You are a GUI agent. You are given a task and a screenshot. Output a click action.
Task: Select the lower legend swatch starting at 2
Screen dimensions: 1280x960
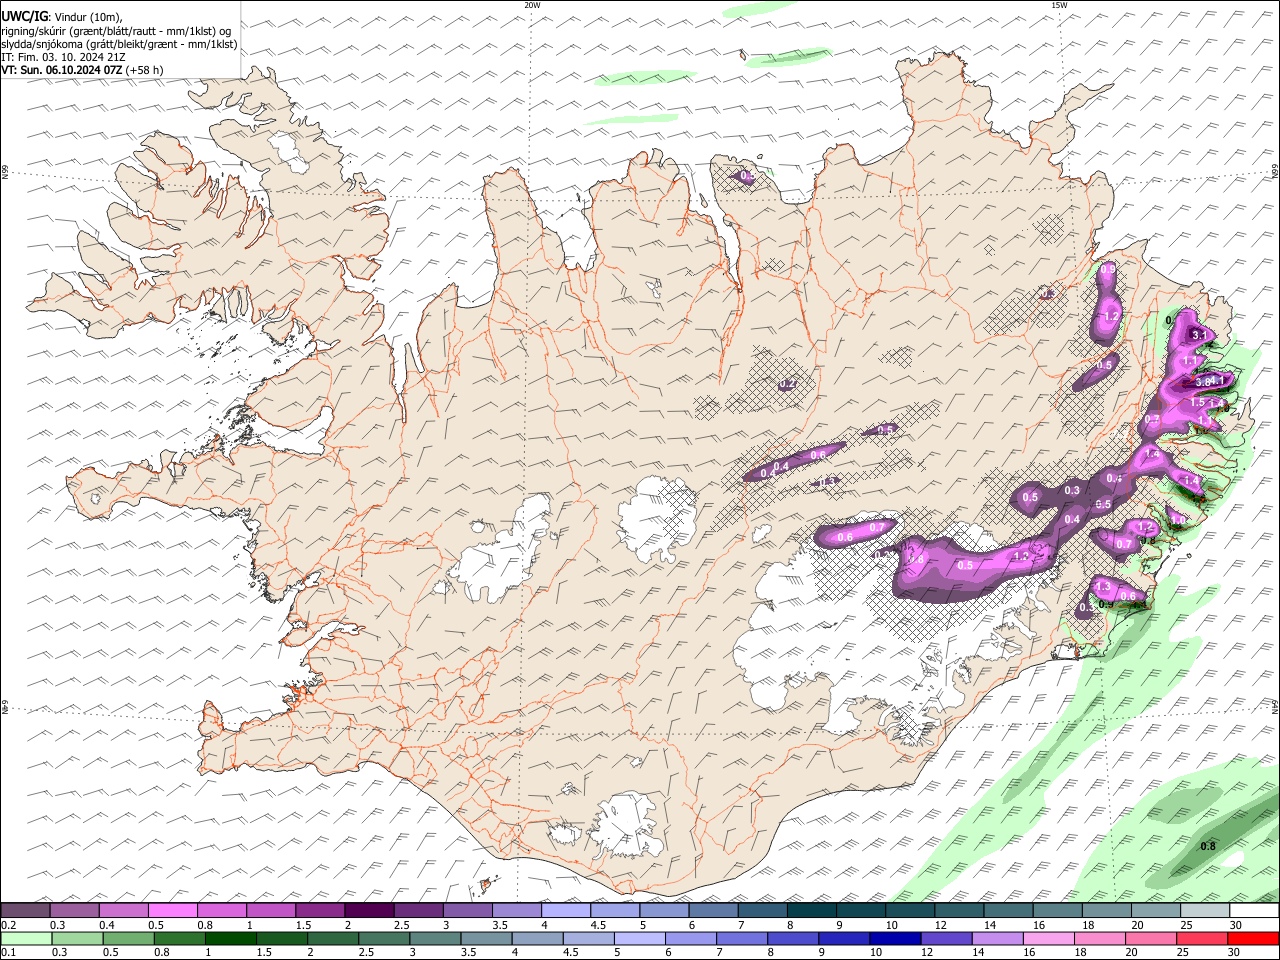[x=333, y=938]
